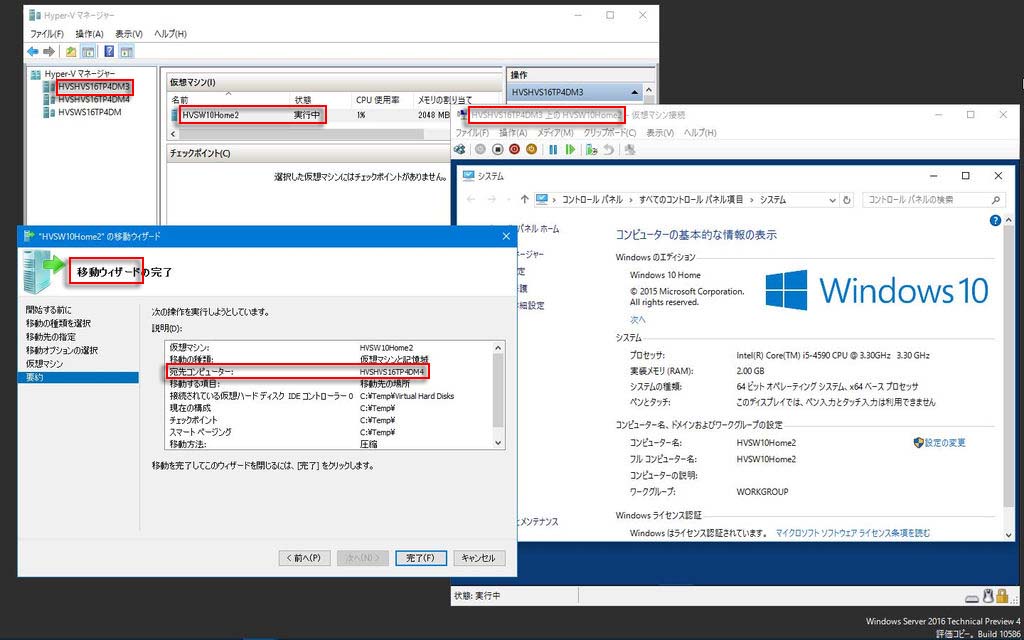Click the 宛先コンピューター row in summary list
Image resolution: width=1024 pixels, height=640 pixels.
click(x=297, y=372)
